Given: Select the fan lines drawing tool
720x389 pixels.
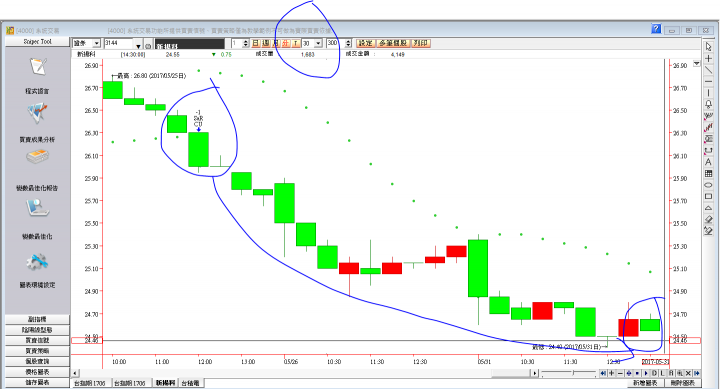Looking at the screenshot, I should tap(709, 116).
